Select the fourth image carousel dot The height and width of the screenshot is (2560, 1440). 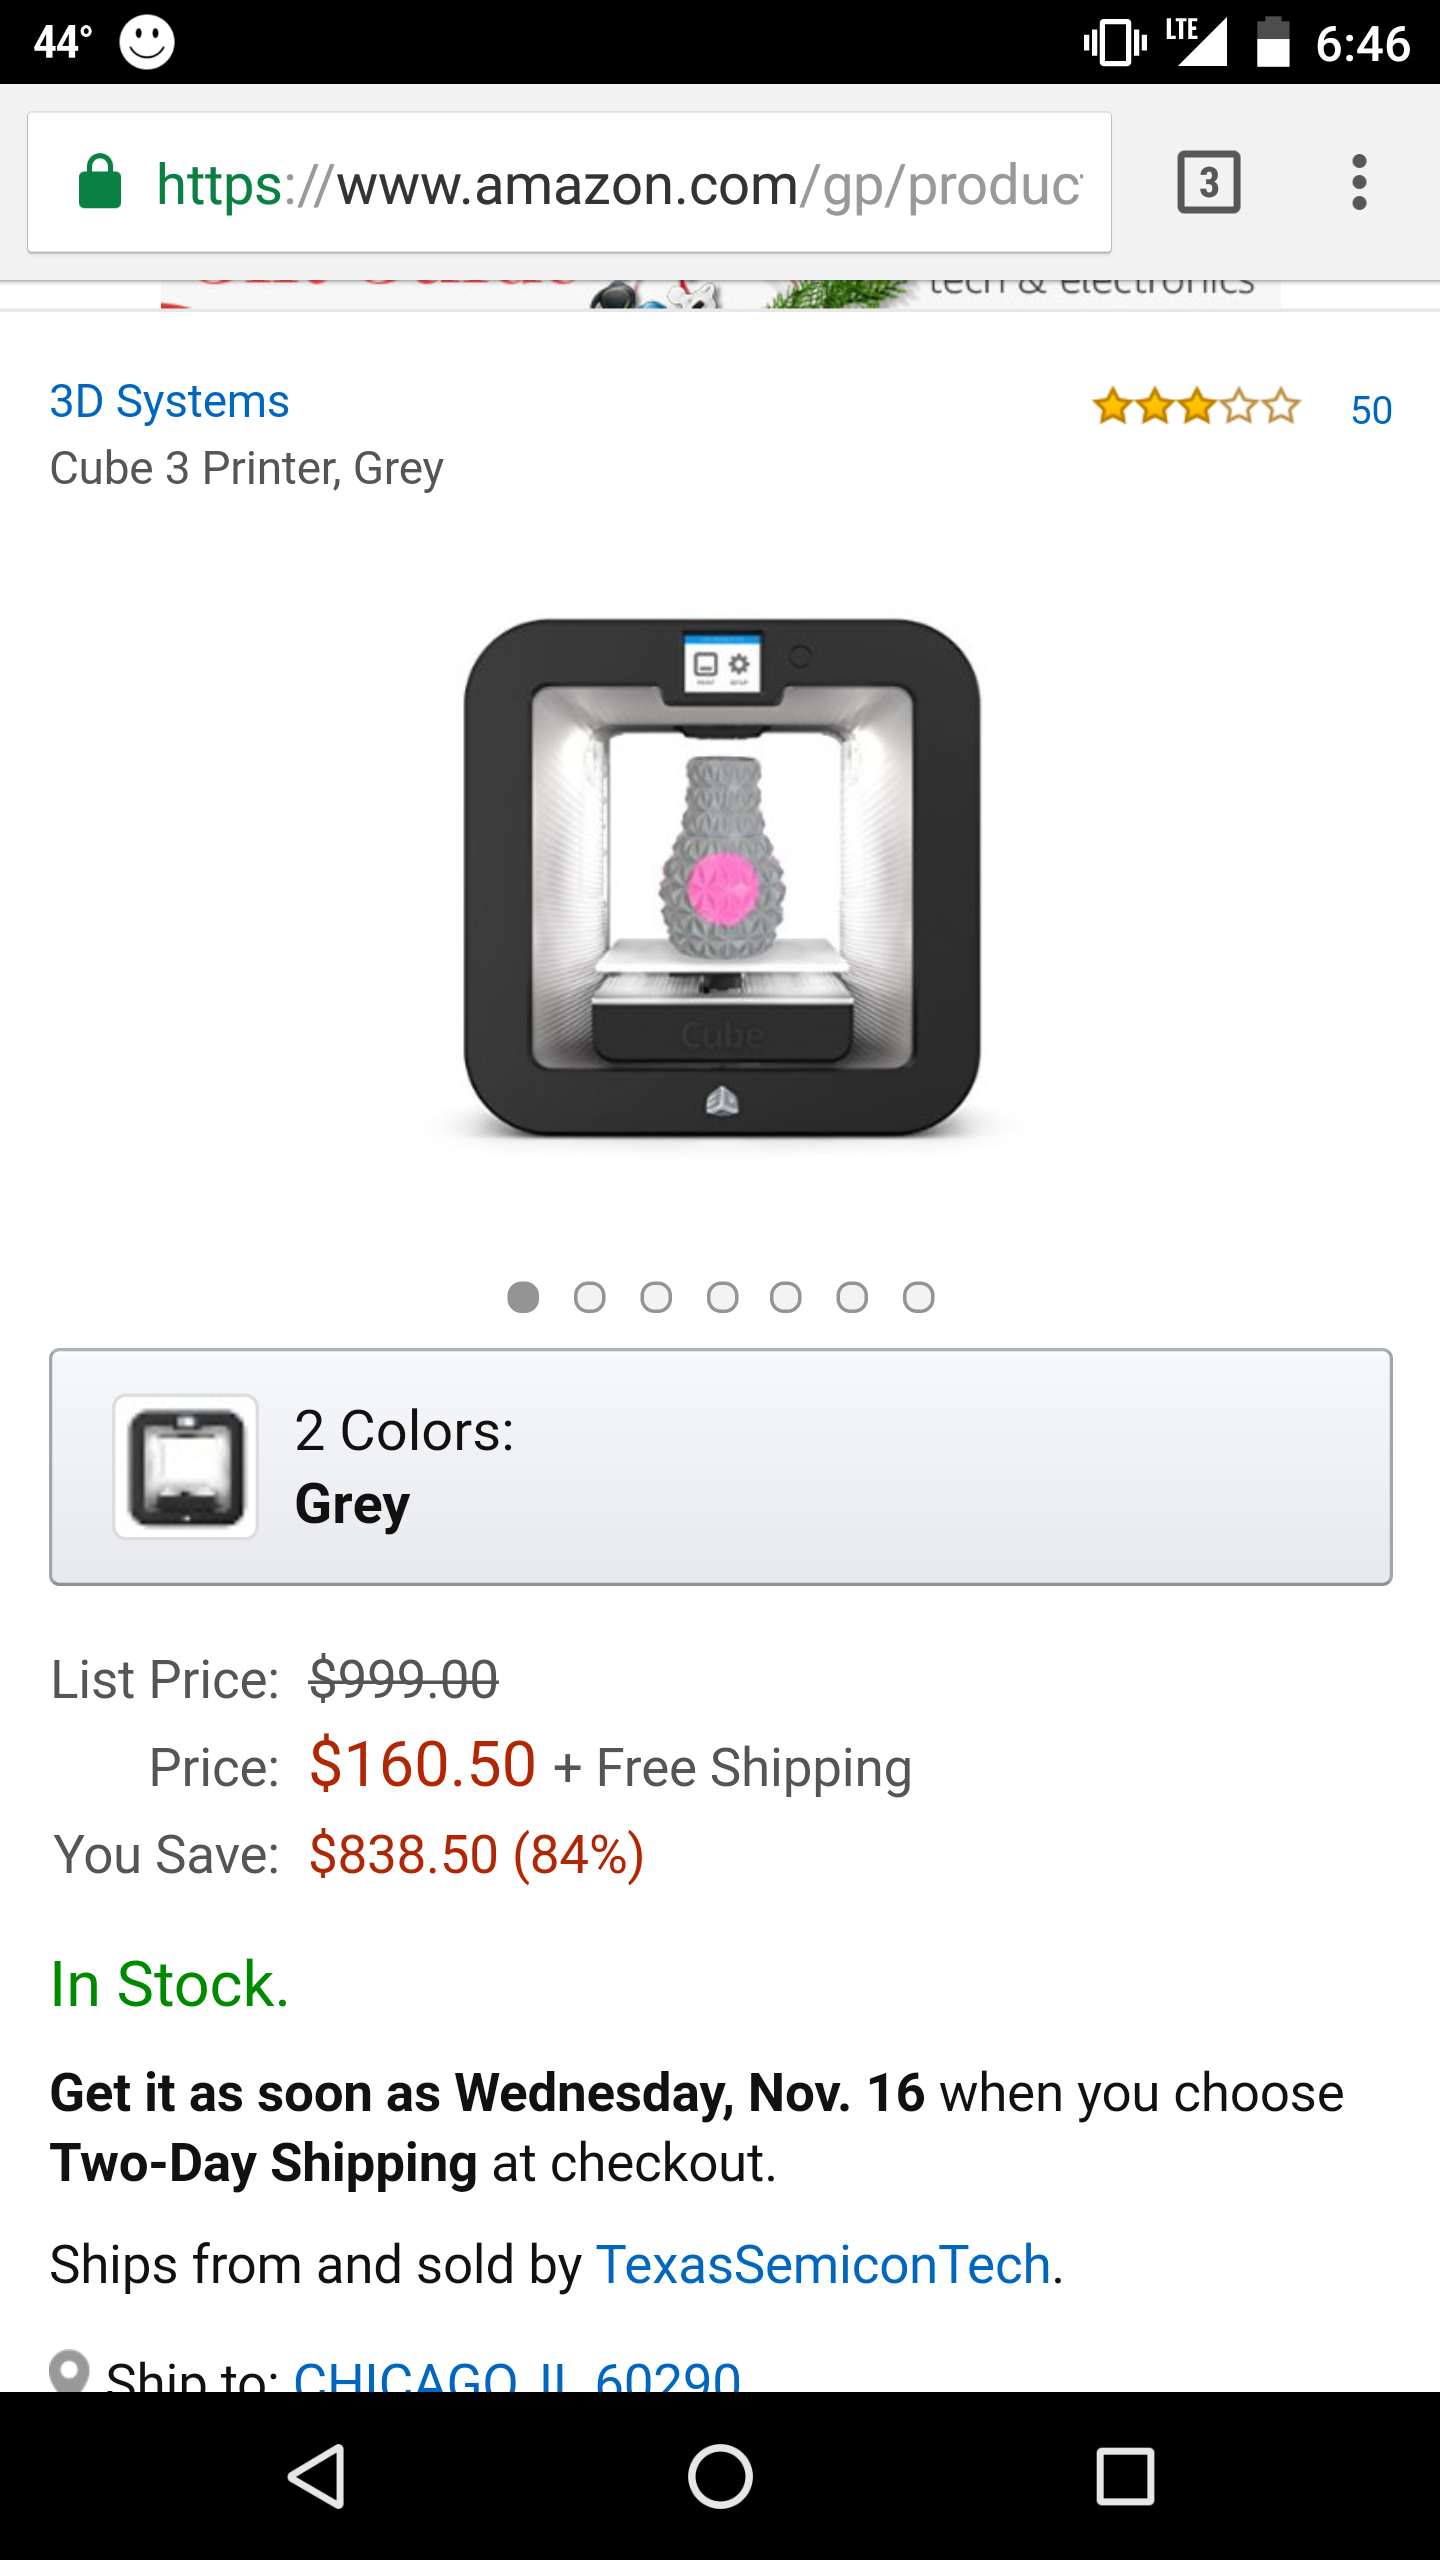pos(722,1297)
